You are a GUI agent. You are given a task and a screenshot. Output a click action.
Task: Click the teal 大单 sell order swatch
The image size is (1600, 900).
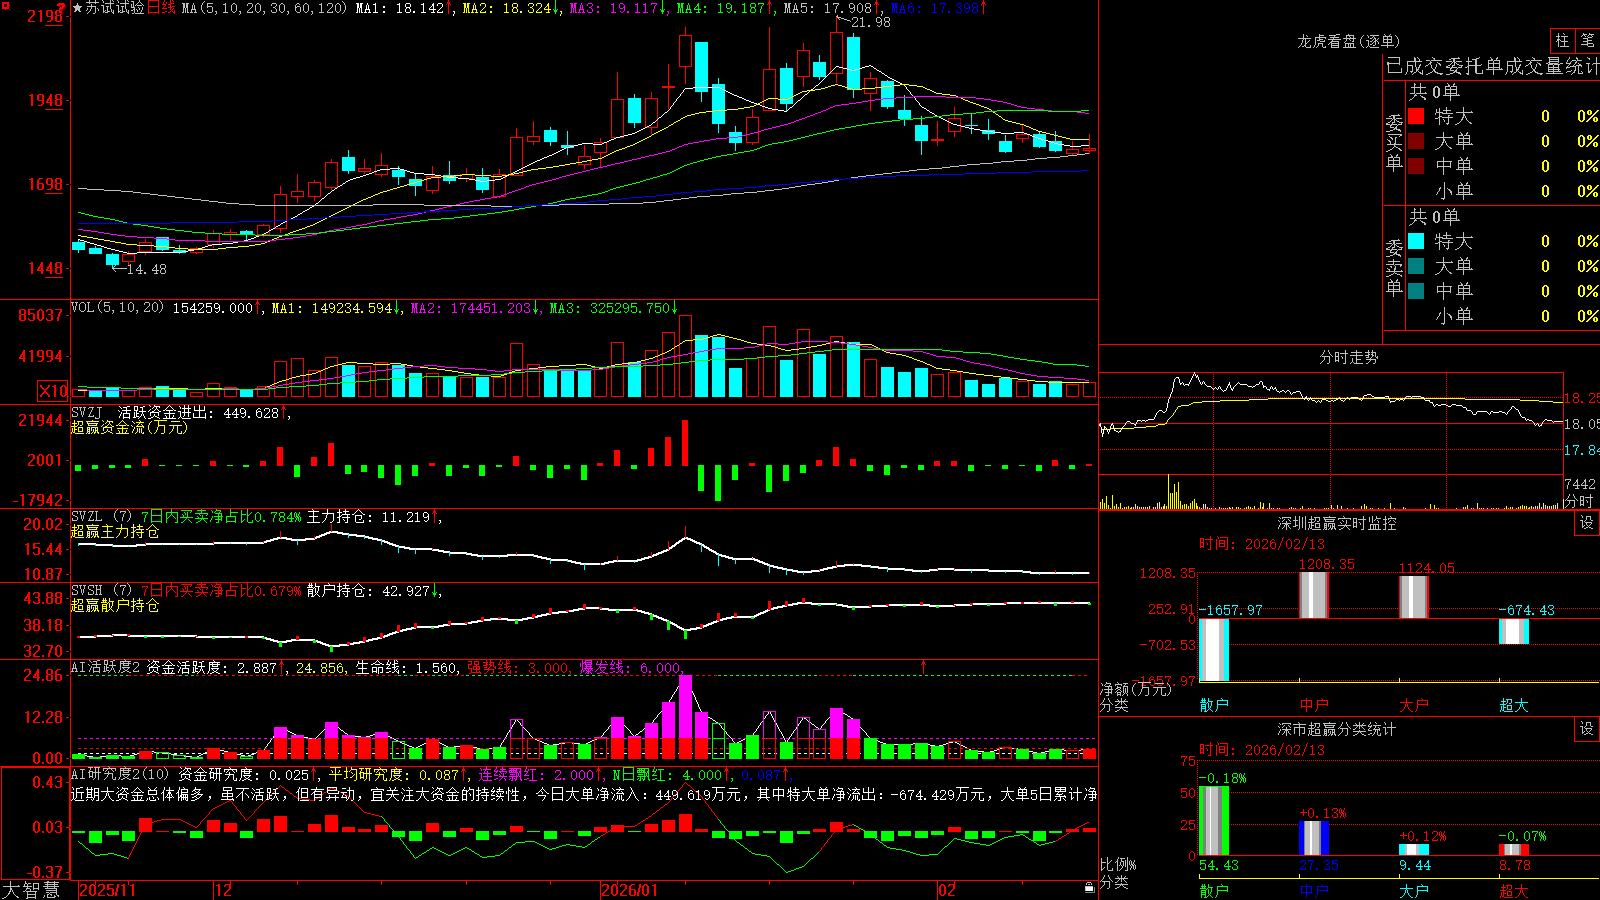pos(1416,266)
